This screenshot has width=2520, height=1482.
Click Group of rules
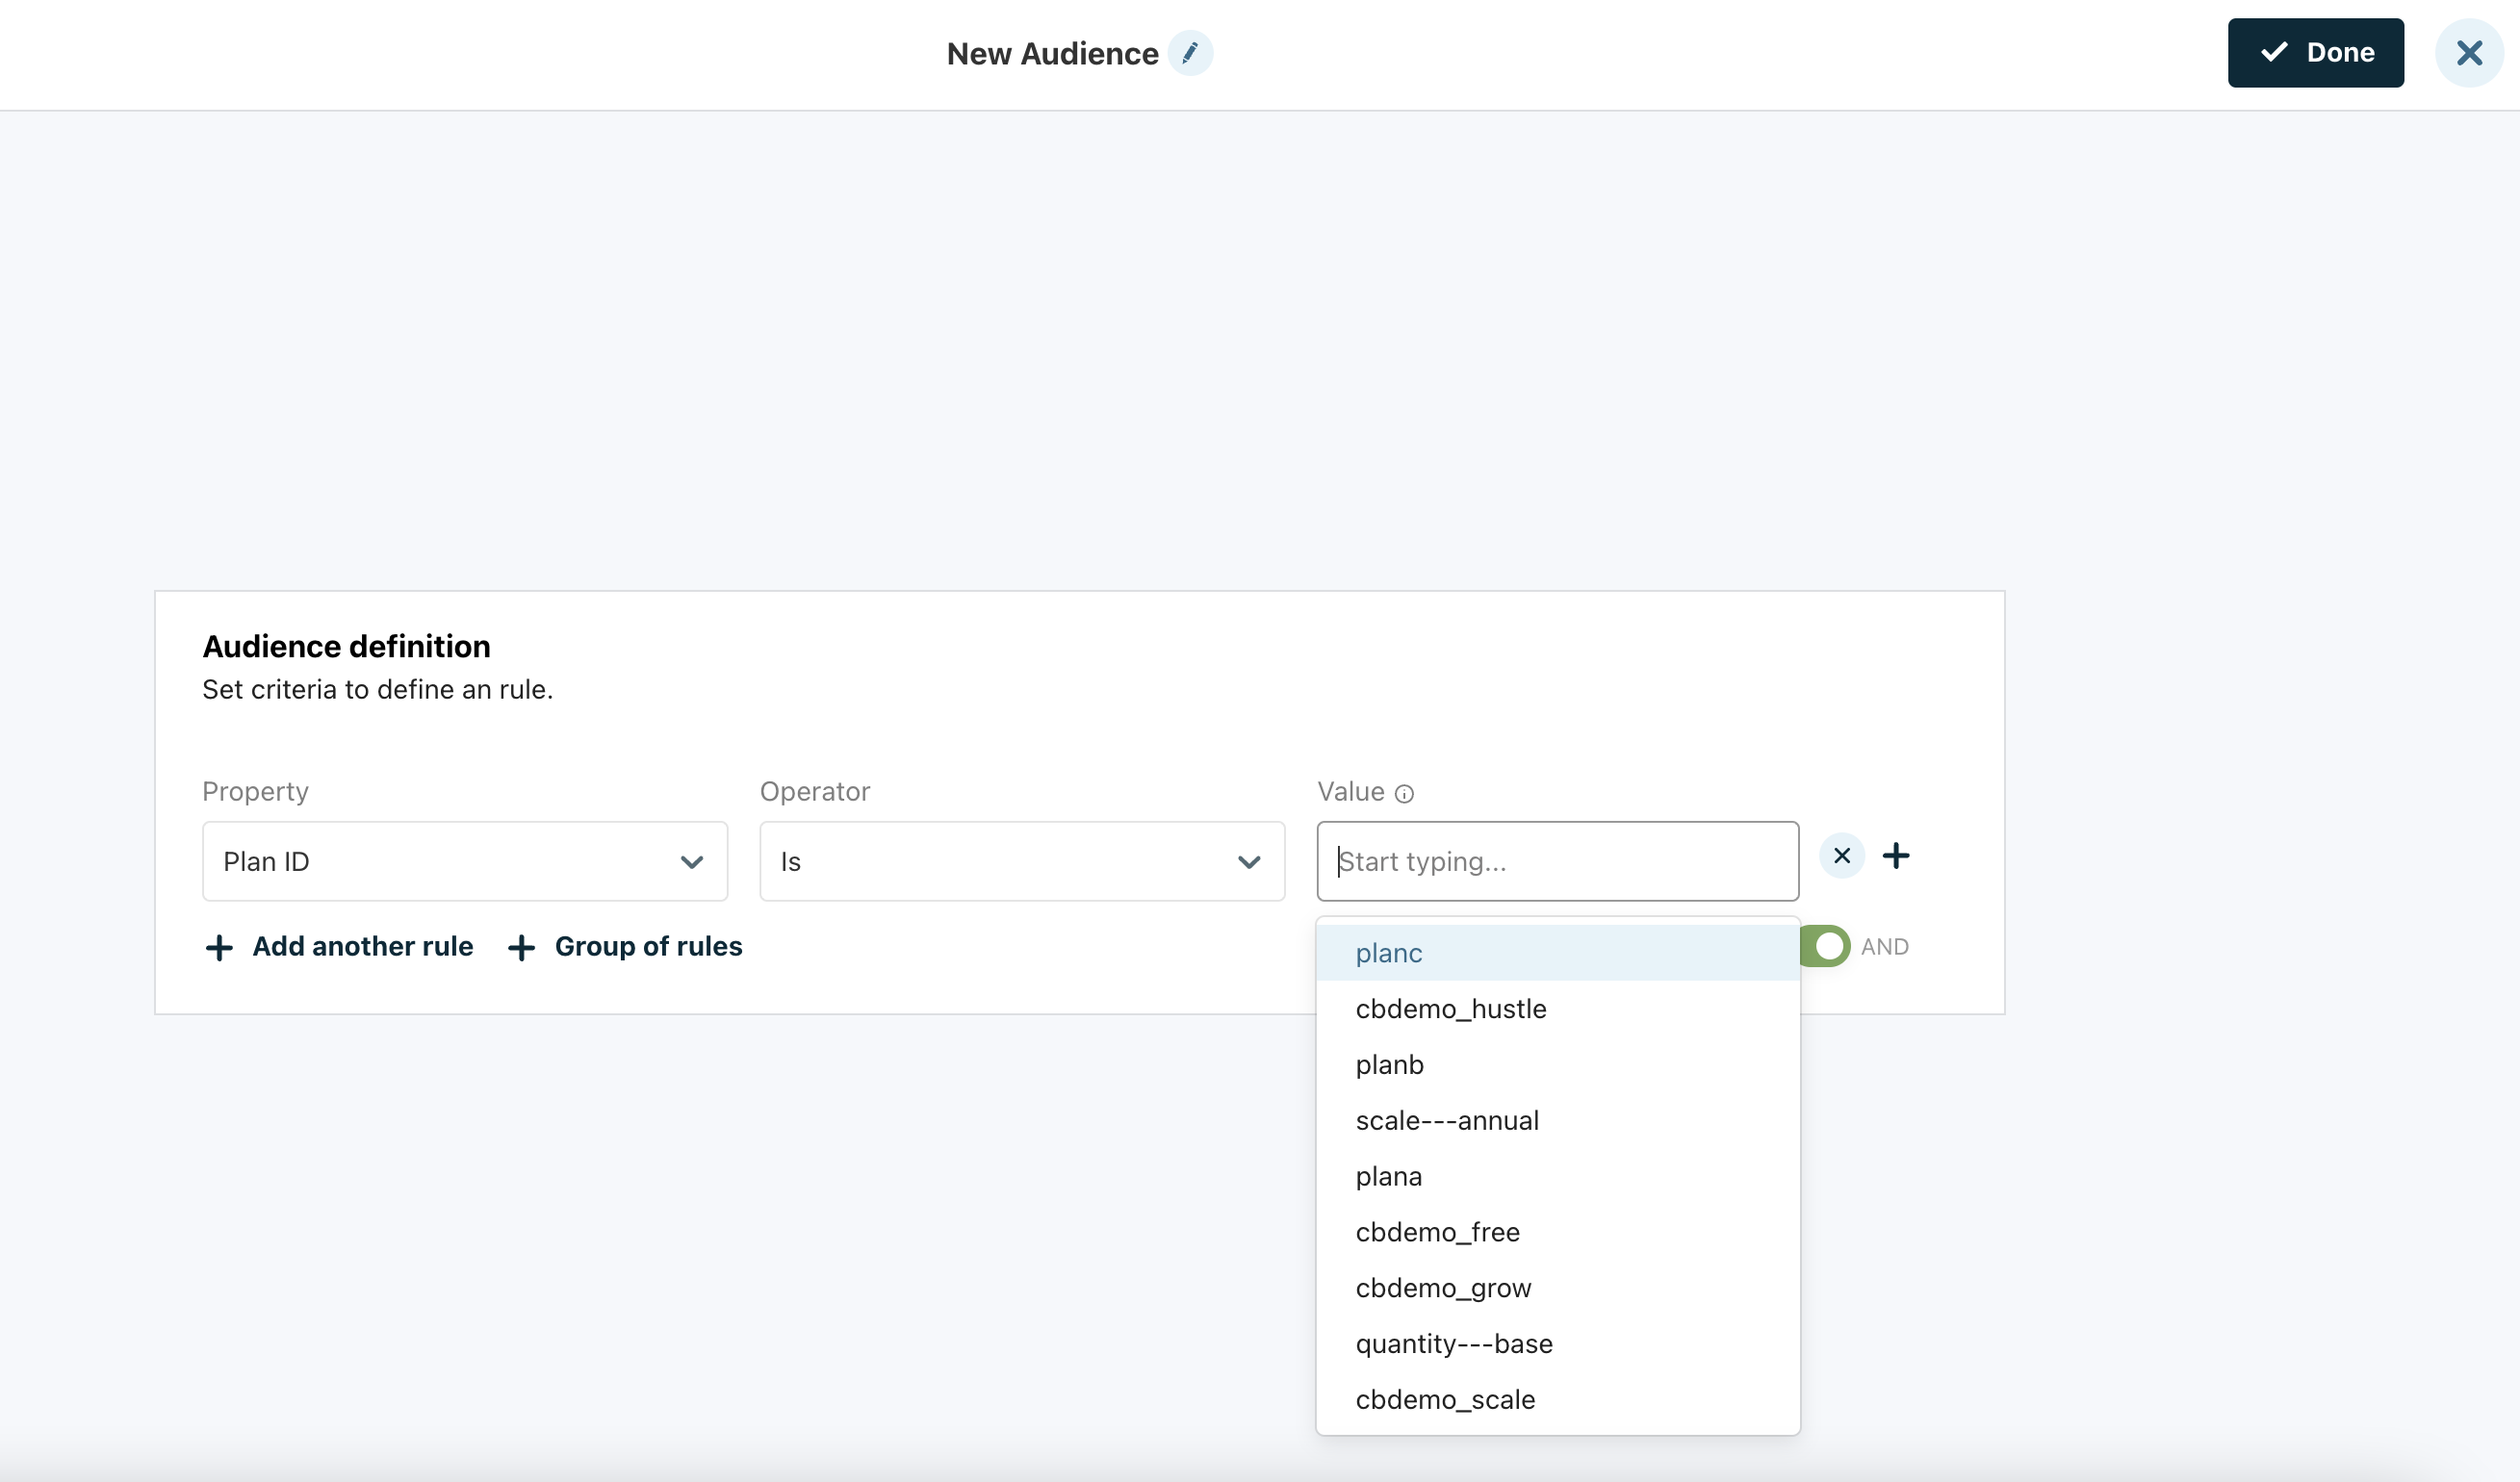626,947
